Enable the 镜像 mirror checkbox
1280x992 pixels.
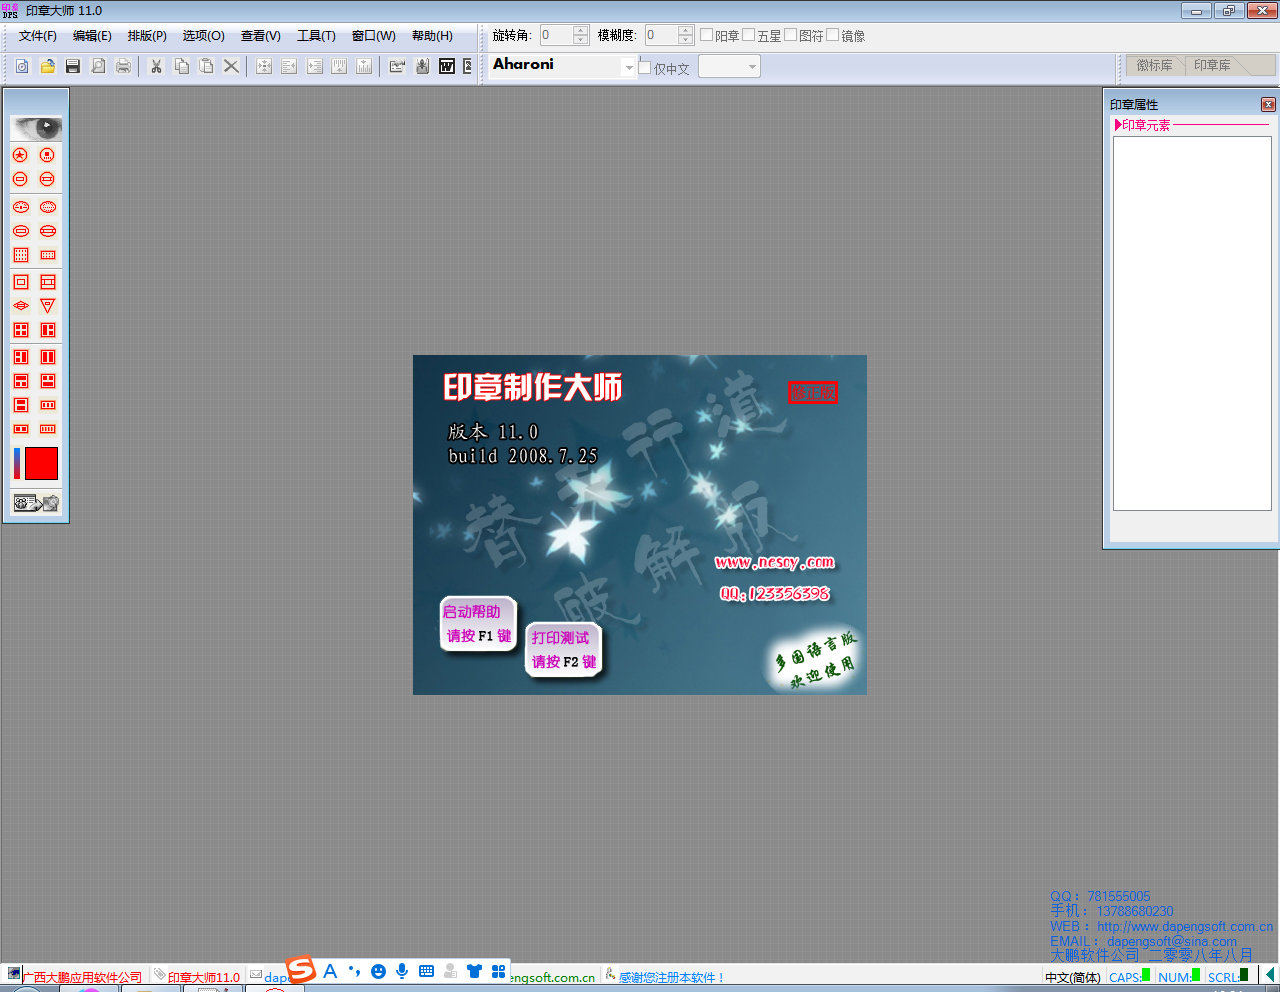coord(832,35)
